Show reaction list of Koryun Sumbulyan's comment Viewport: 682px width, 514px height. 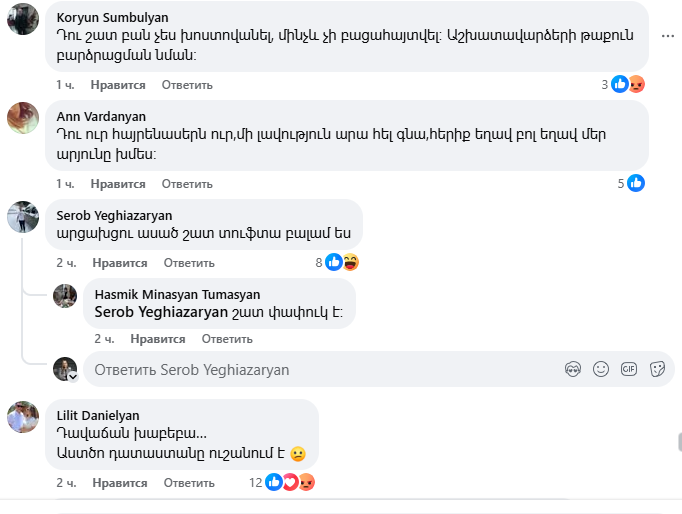point(626,85)
